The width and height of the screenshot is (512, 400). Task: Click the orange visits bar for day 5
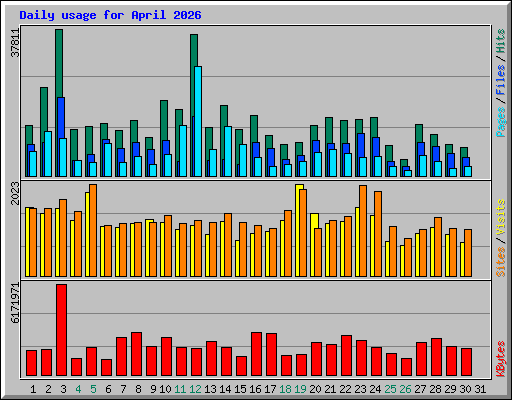(93, 230)
